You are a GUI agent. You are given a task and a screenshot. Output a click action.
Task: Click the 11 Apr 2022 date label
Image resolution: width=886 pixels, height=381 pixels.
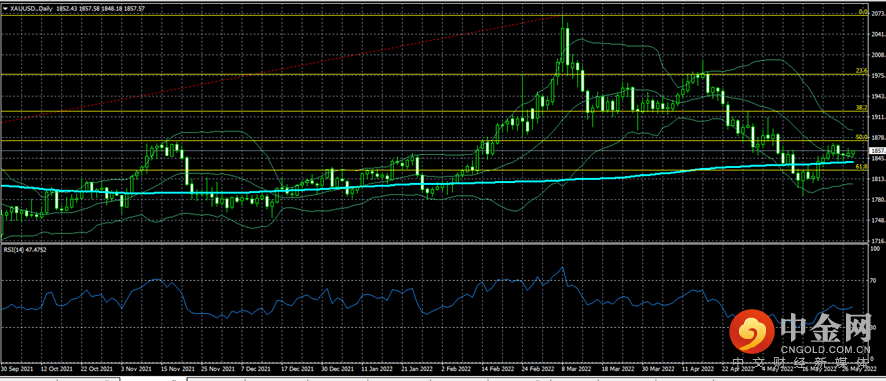pyautogui.click(x=698, y=369)
